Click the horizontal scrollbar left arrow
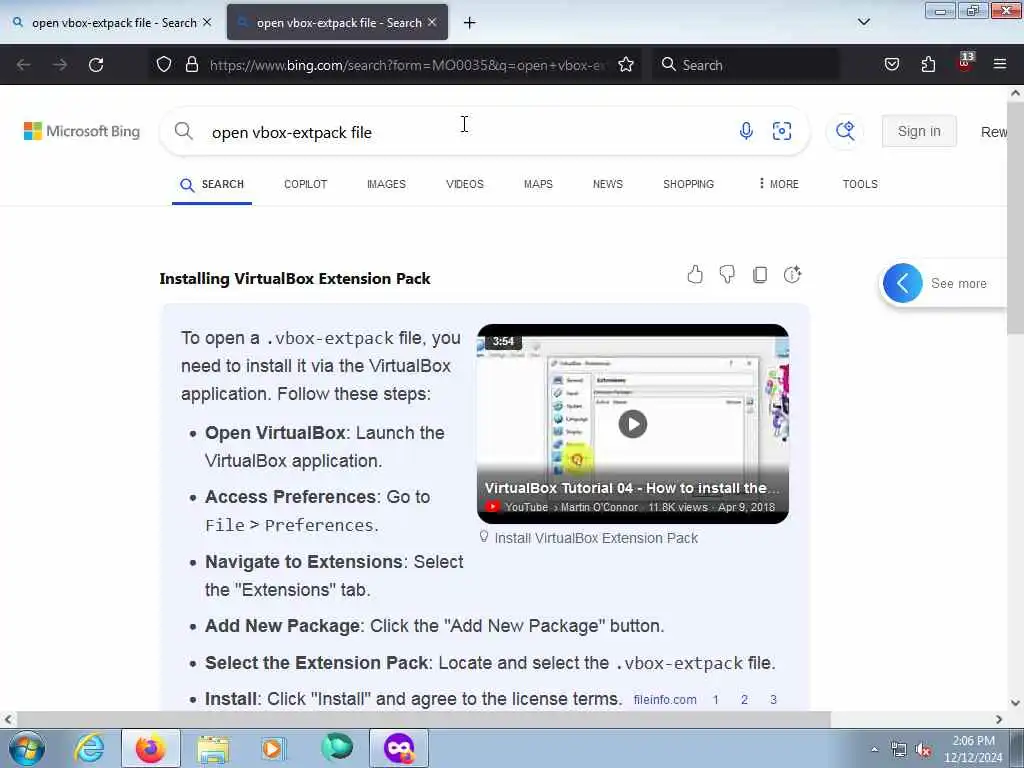The width and height of the screenshot is (1024, 768). 7,719
